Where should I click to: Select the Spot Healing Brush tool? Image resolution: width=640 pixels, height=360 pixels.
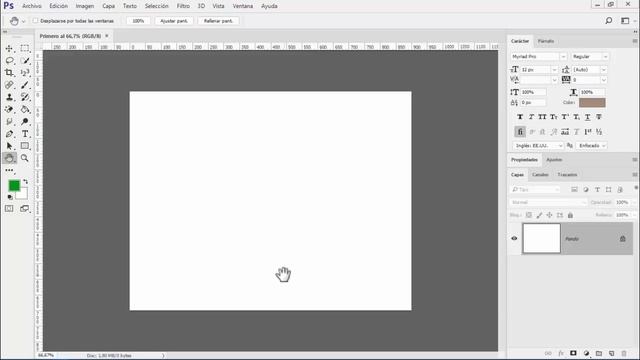(x=9, y=85)
